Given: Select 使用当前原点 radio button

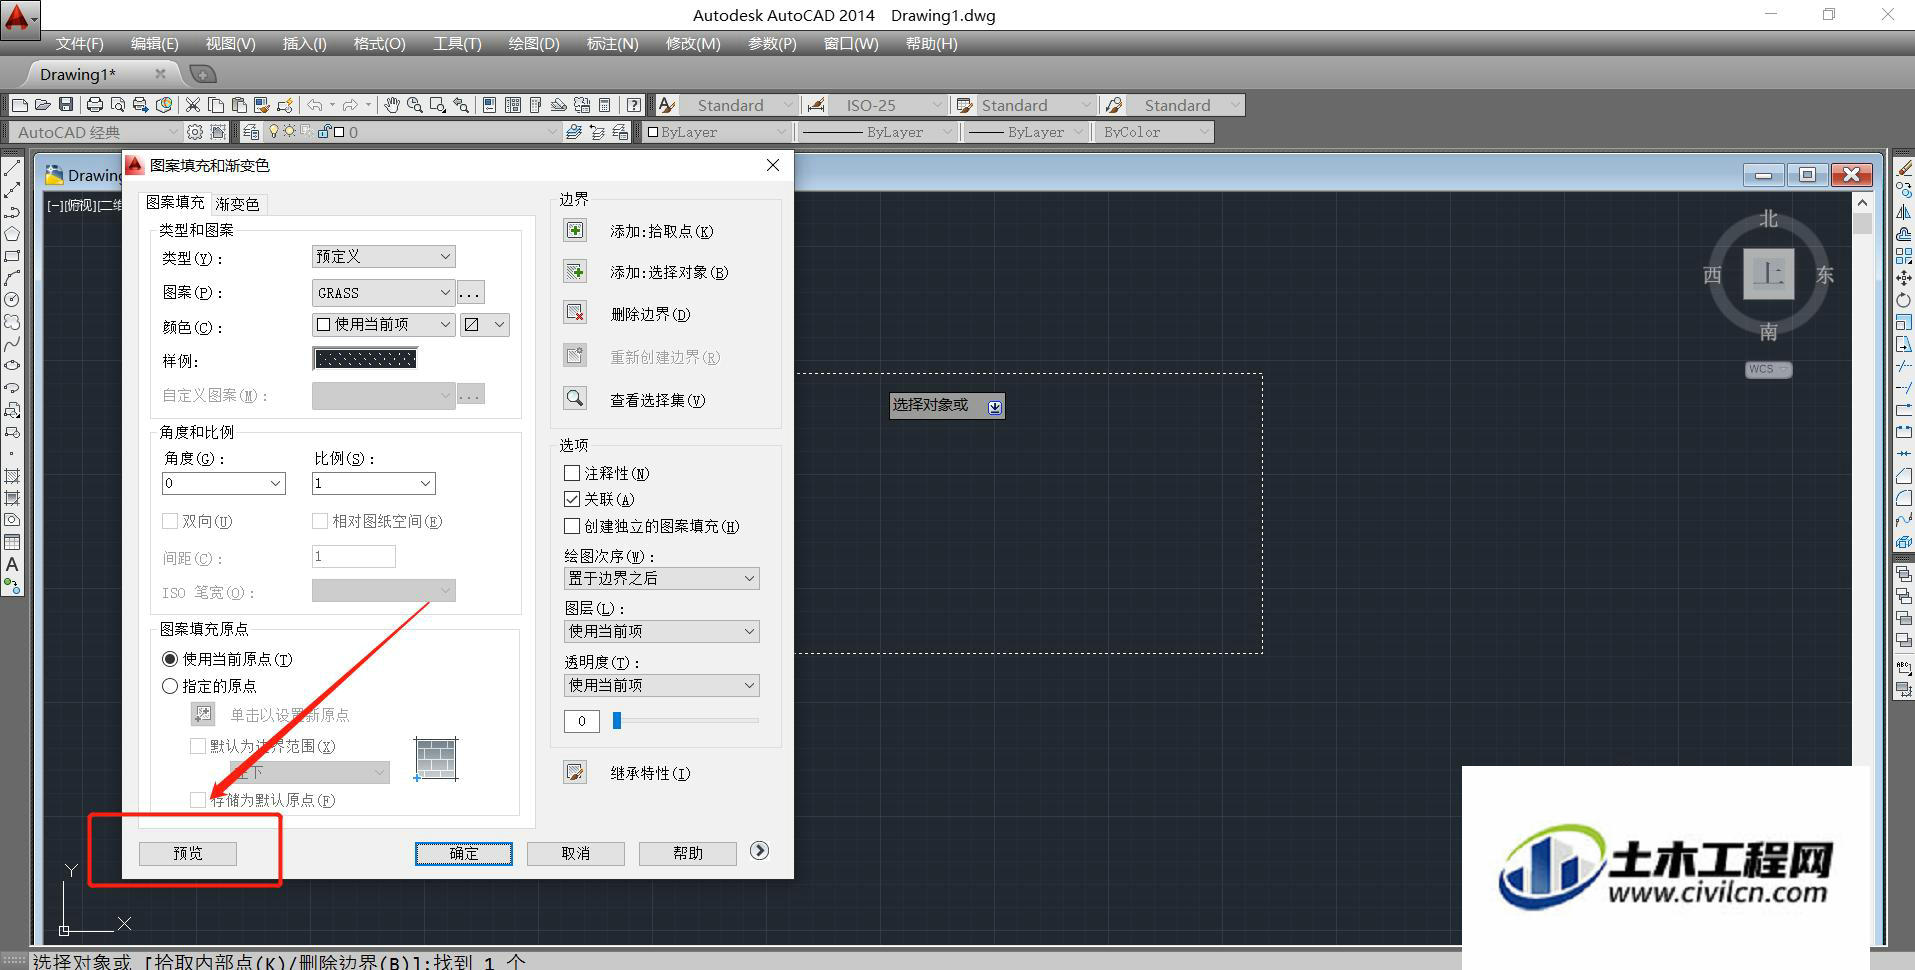Looking at the screenshot, I should tap(170, 659).
